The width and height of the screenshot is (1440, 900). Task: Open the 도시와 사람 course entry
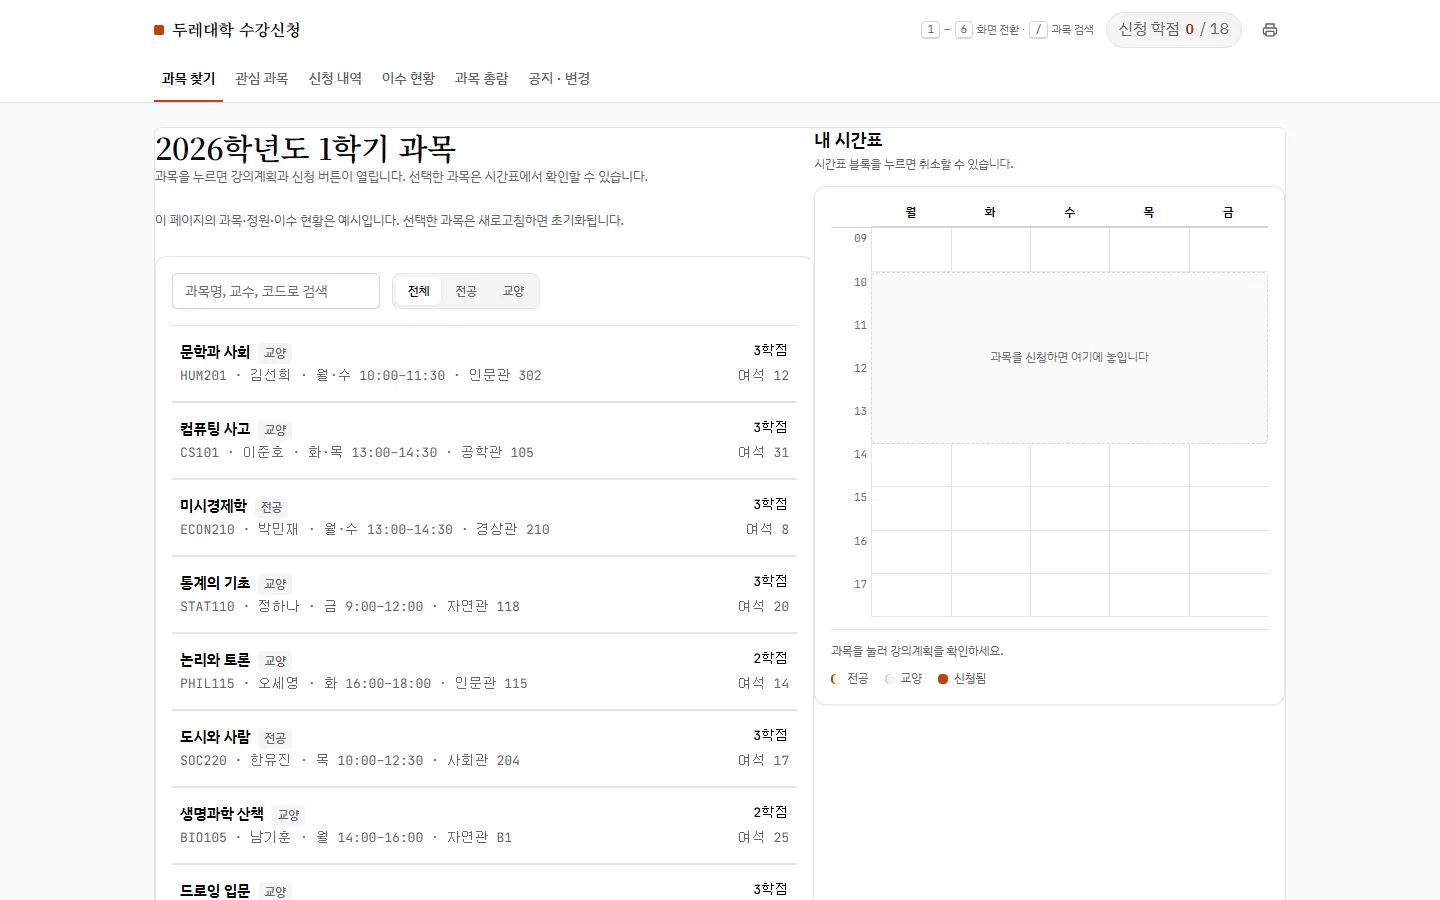(485, 749)
